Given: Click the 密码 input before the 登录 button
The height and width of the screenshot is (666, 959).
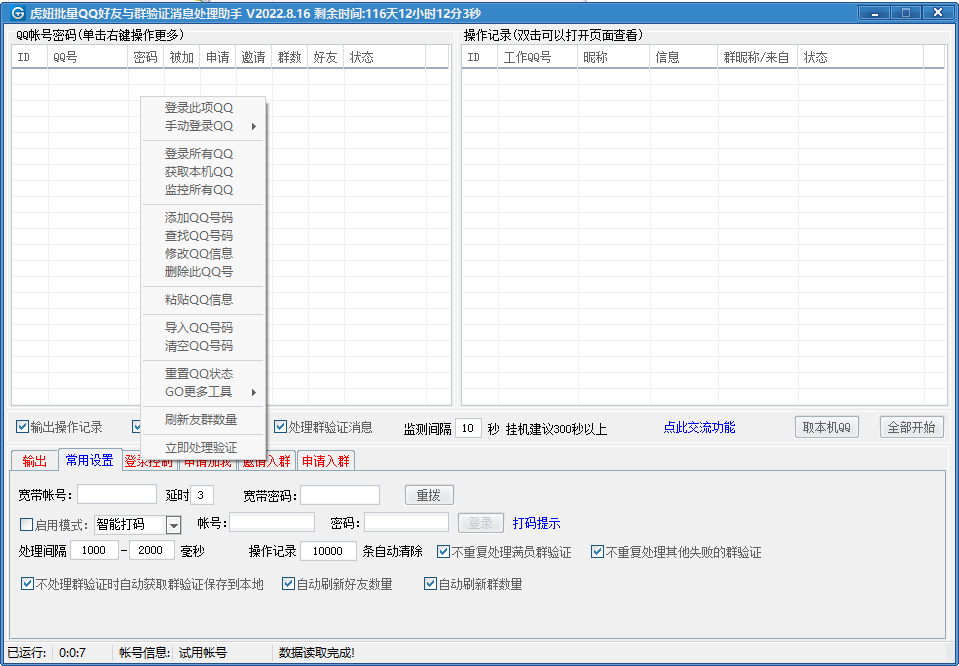Looking at the screenshot, I should (x=407, y=522).
